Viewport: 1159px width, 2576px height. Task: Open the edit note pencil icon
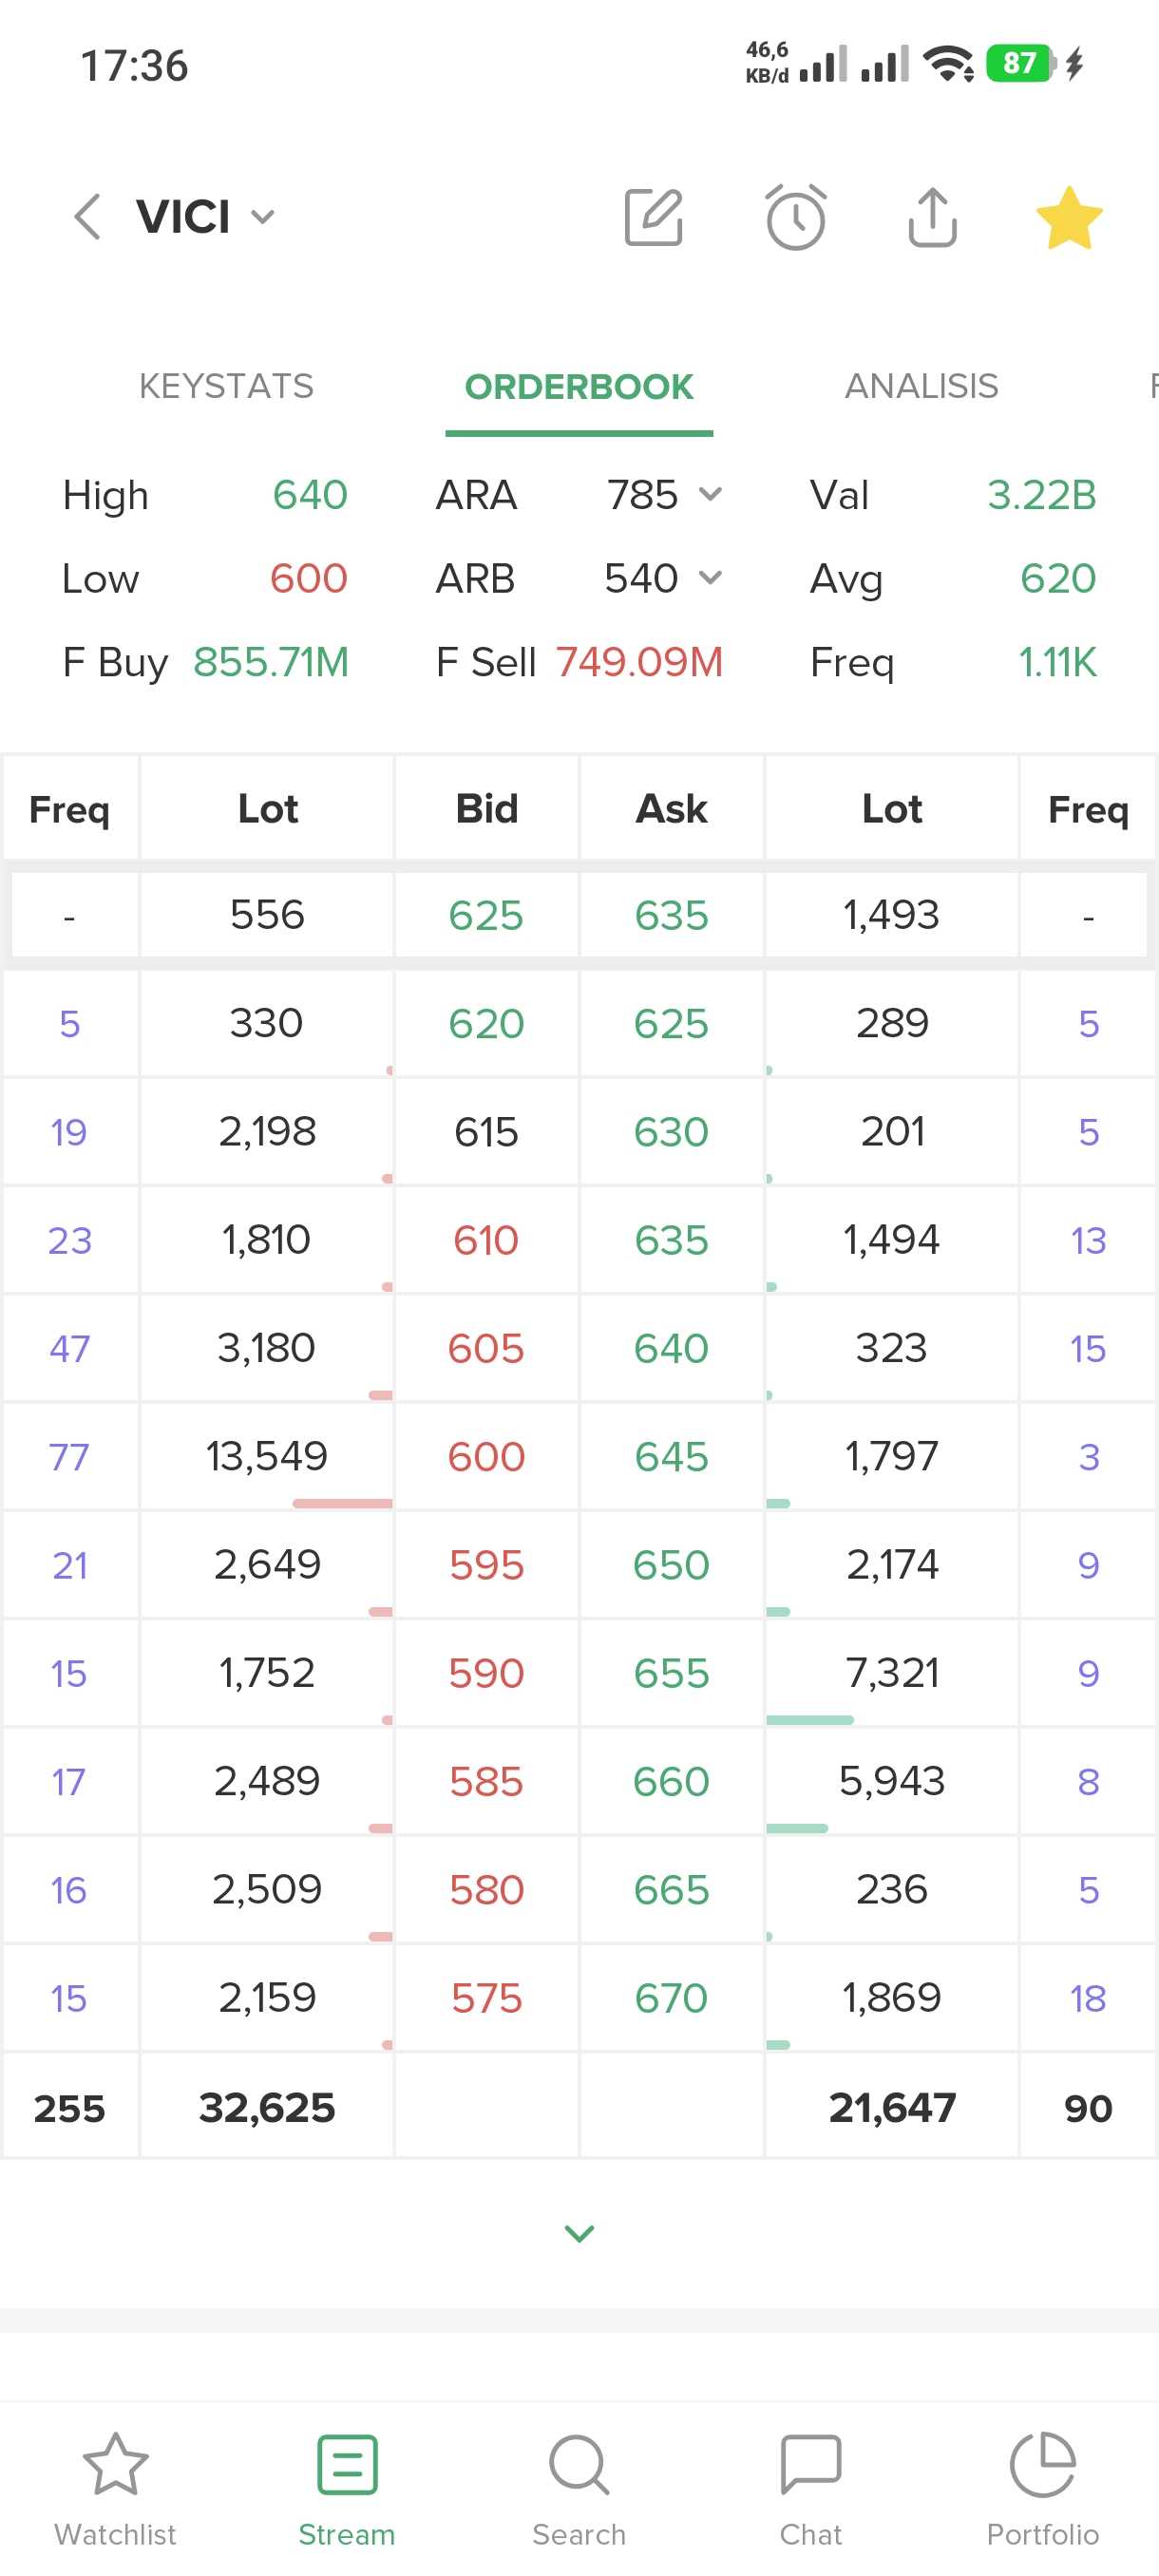(653, 217)
